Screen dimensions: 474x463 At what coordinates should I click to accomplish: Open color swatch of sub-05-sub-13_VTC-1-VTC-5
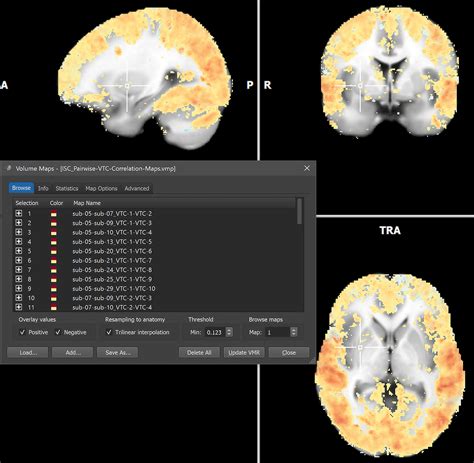pos(53,242)
